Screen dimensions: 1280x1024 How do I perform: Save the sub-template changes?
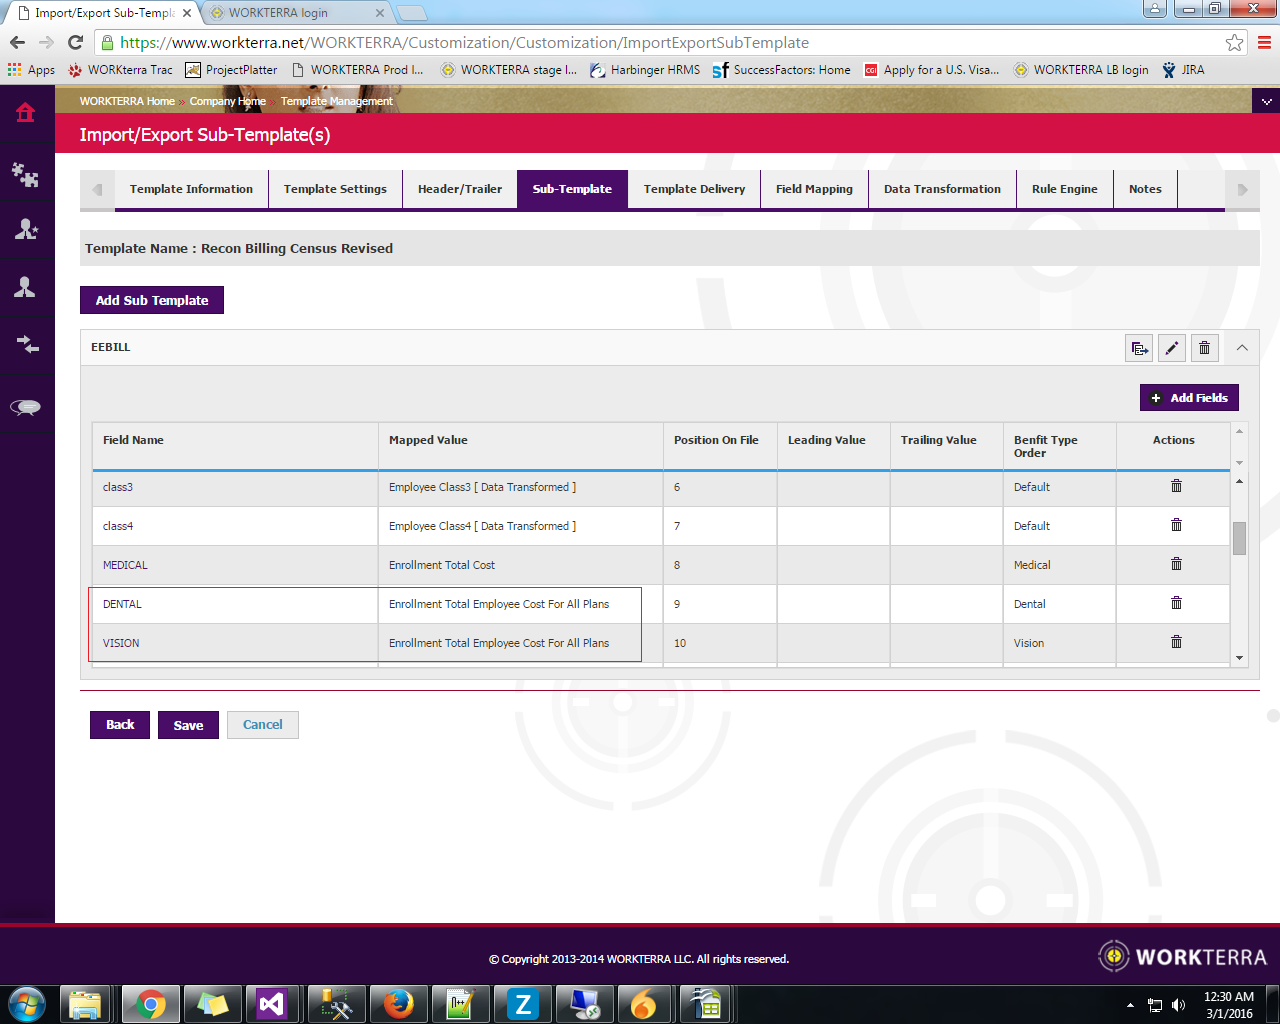[188, 724]
